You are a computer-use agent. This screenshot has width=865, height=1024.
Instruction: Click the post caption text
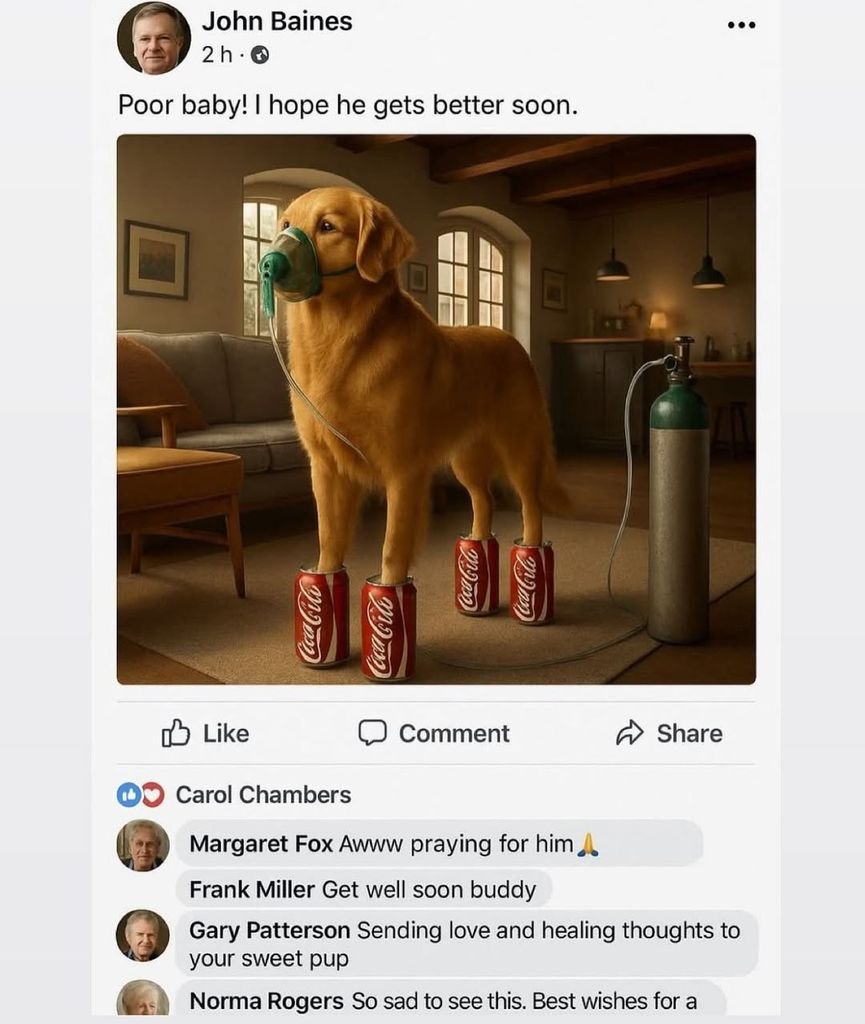point(348,105)
